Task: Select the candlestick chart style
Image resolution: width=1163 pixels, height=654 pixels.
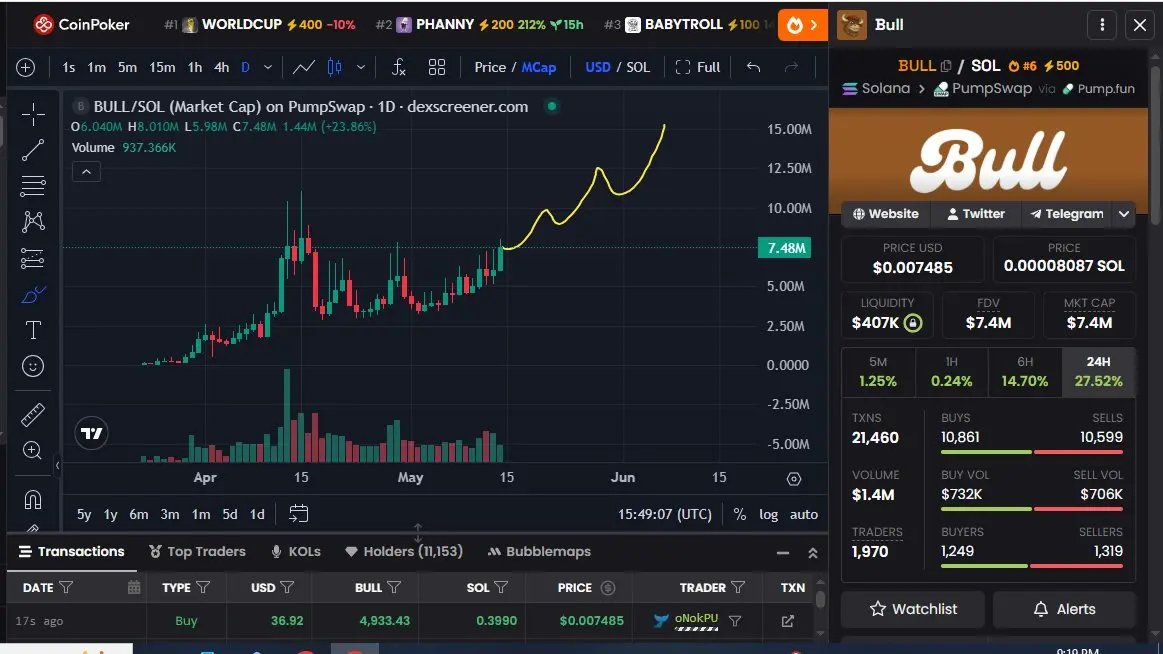Action: tap(335, 67)
